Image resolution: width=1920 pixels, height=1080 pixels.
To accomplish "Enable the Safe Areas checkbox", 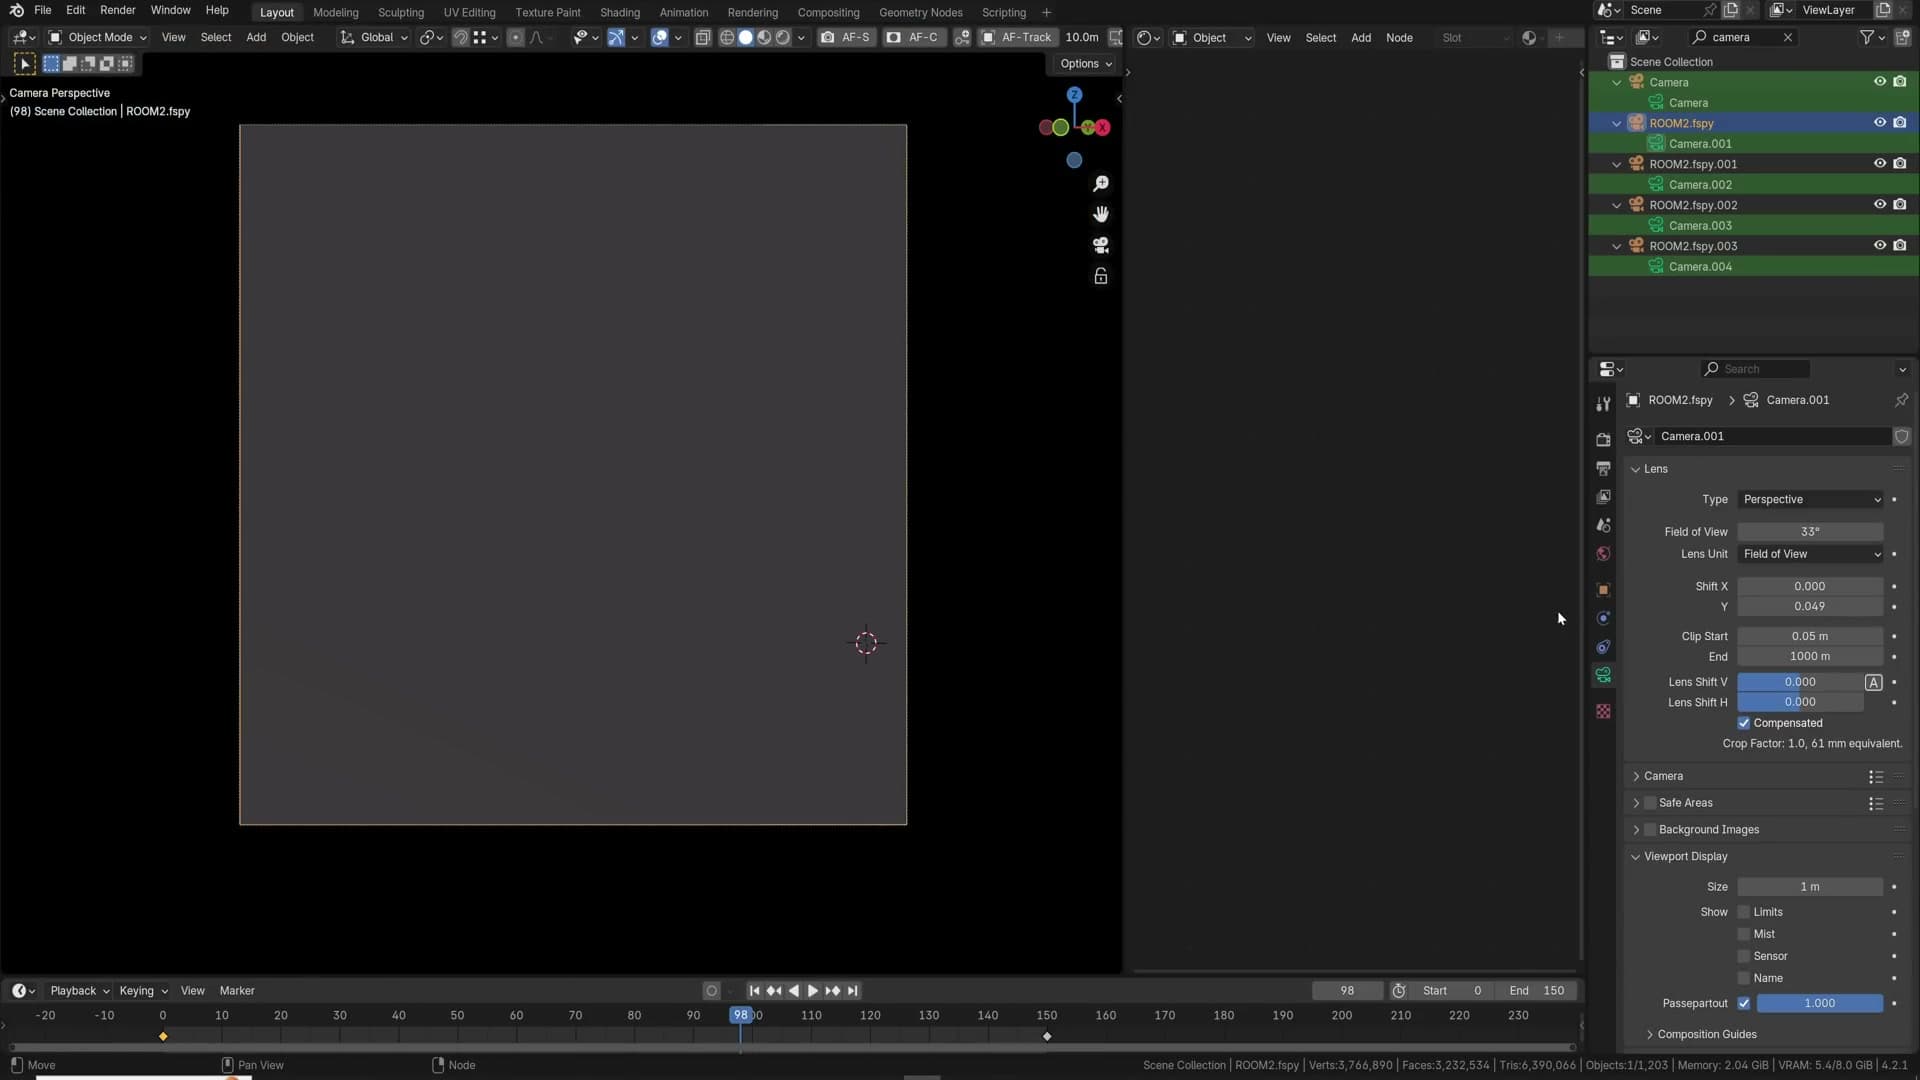I will pos(1650,803).
